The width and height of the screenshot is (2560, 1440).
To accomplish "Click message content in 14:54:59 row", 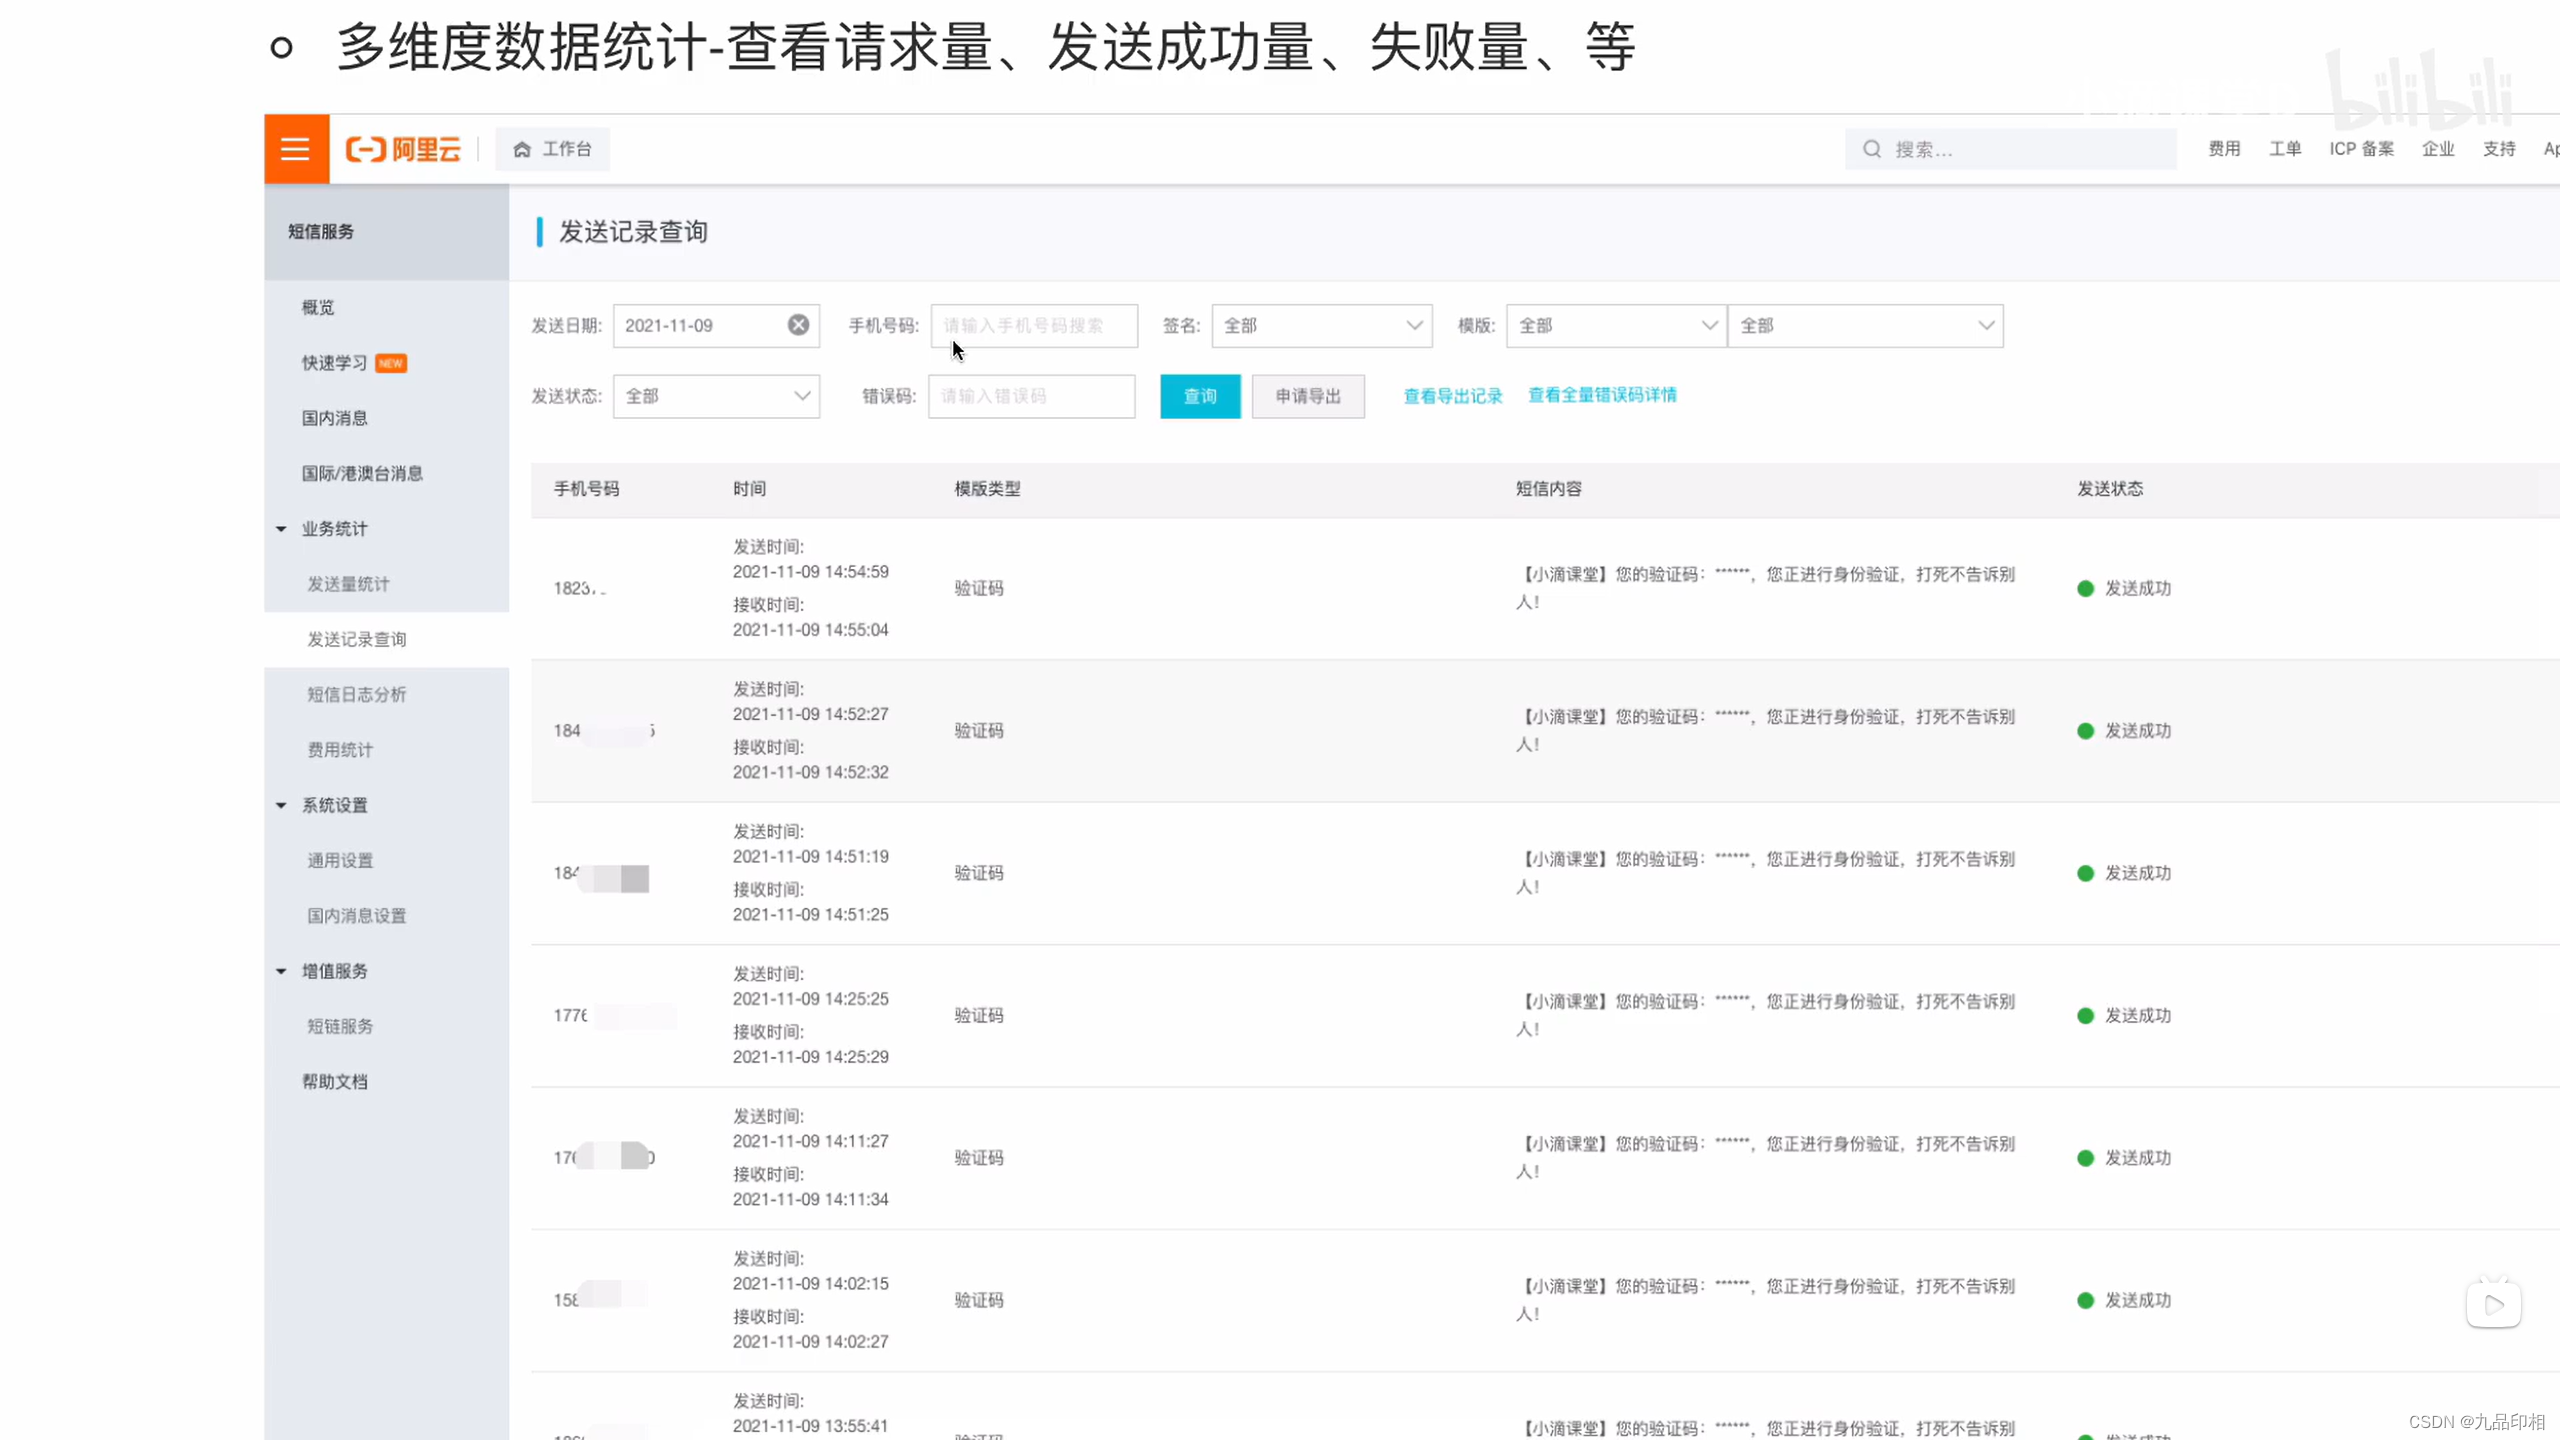I will (x=1765, y=588).
